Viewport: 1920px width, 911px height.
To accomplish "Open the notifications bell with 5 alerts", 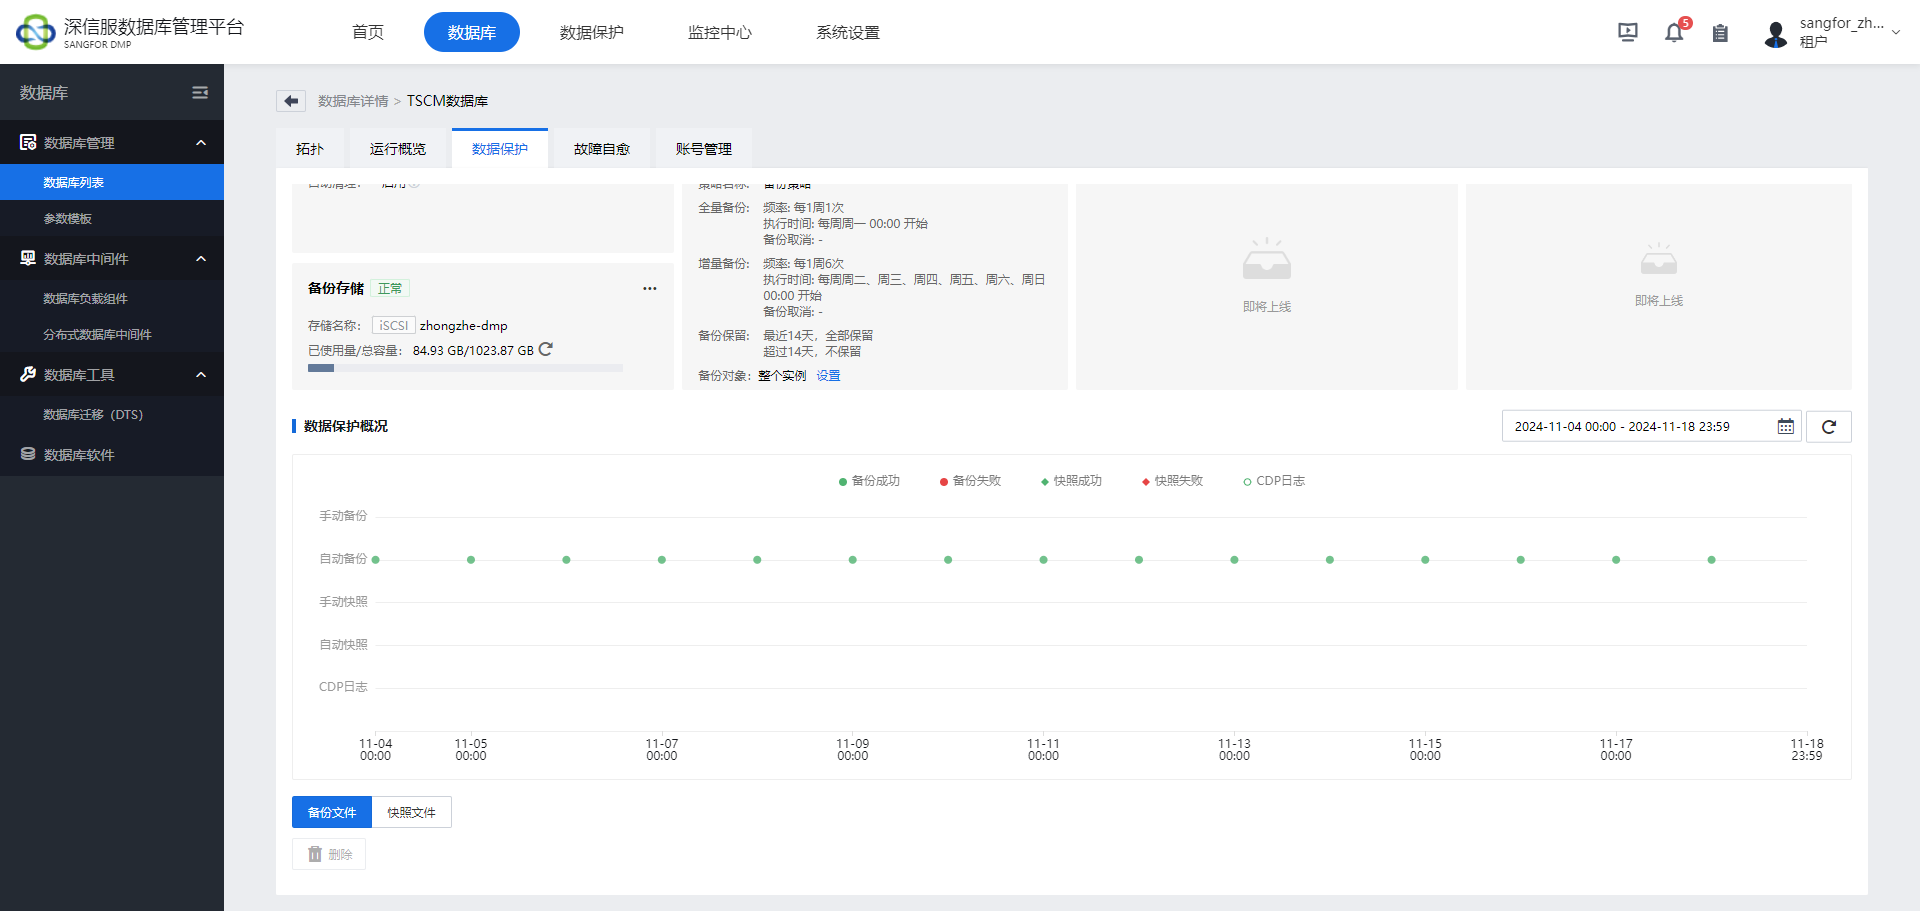I will (1674, 32).
